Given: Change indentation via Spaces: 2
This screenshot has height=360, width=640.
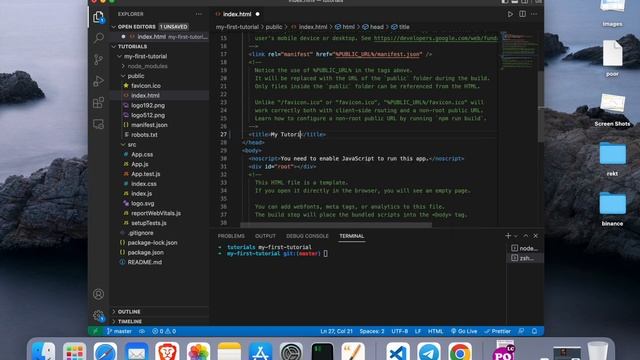Looking at the screenshot, I should [x=372, y=331].
